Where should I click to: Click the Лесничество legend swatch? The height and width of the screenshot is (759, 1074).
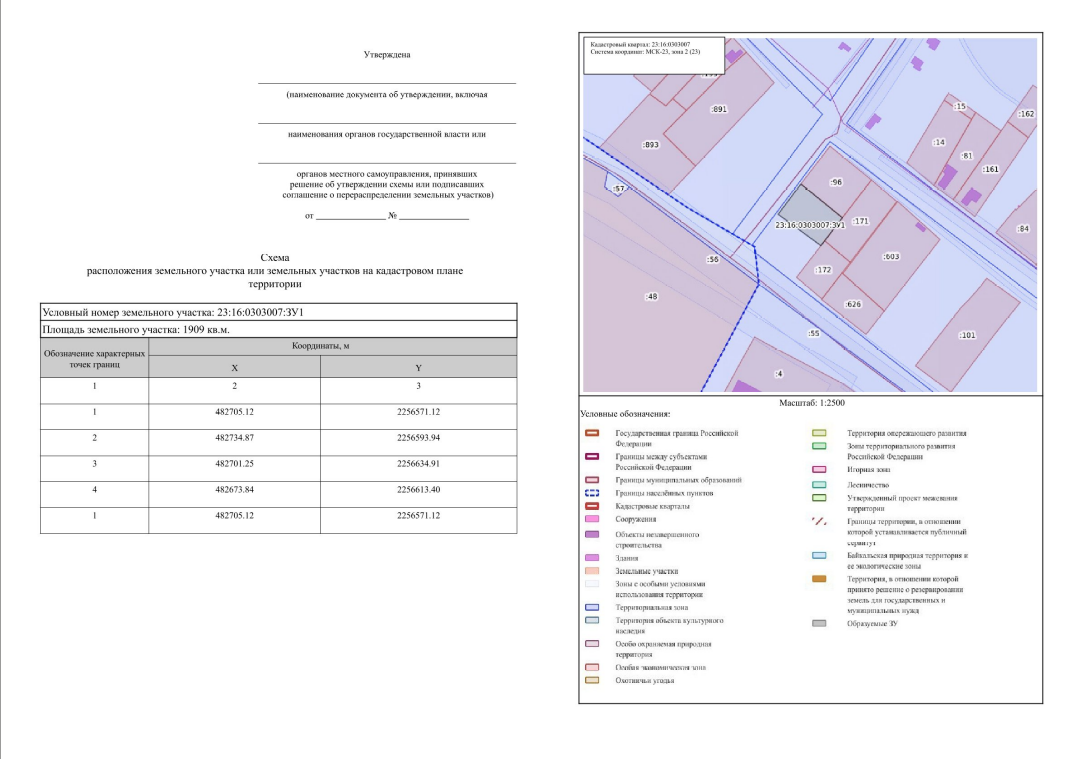(819, 484)
